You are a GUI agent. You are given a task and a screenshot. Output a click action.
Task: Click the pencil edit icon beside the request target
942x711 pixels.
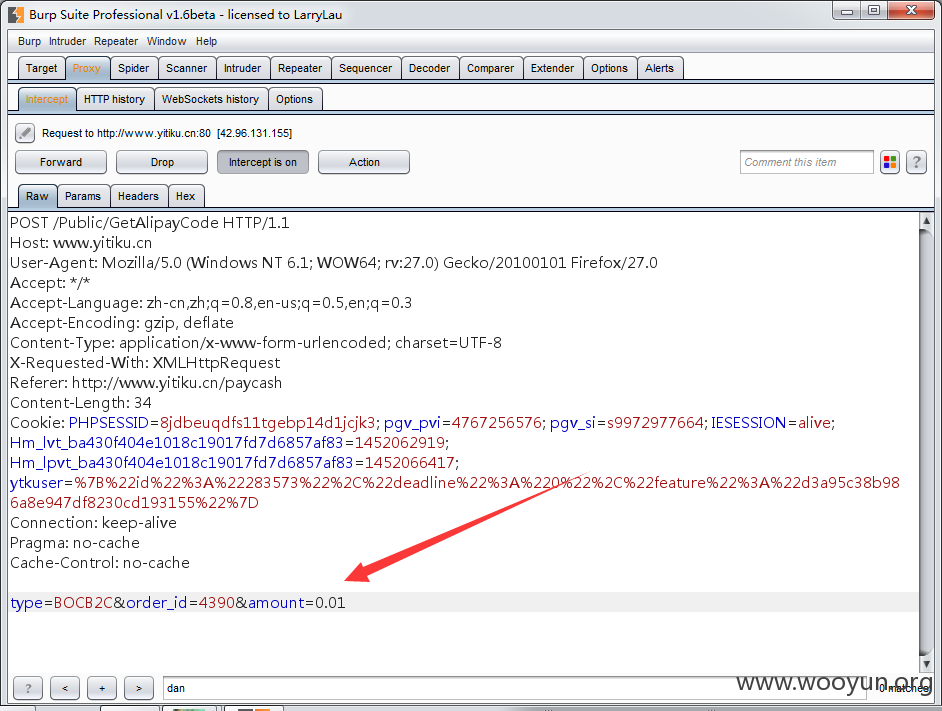[25, 133]
